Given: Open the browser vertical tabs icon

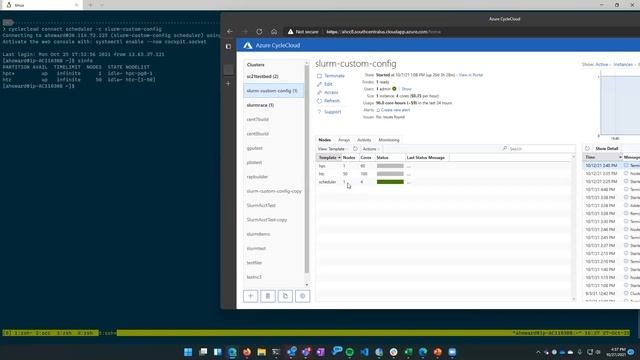Looking at the screenshot, I should click(228, 47).
